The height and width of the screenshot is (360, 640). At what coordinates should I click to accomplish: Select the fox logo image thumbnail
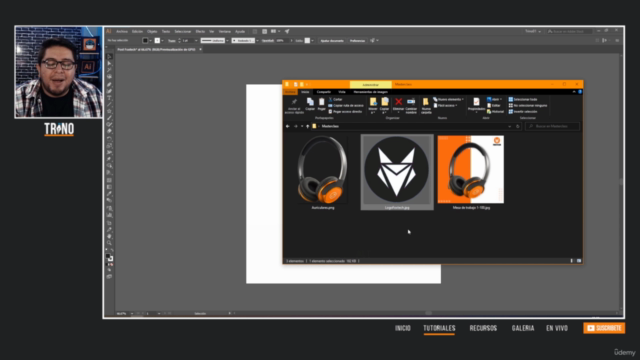click(x=397, y=170)
